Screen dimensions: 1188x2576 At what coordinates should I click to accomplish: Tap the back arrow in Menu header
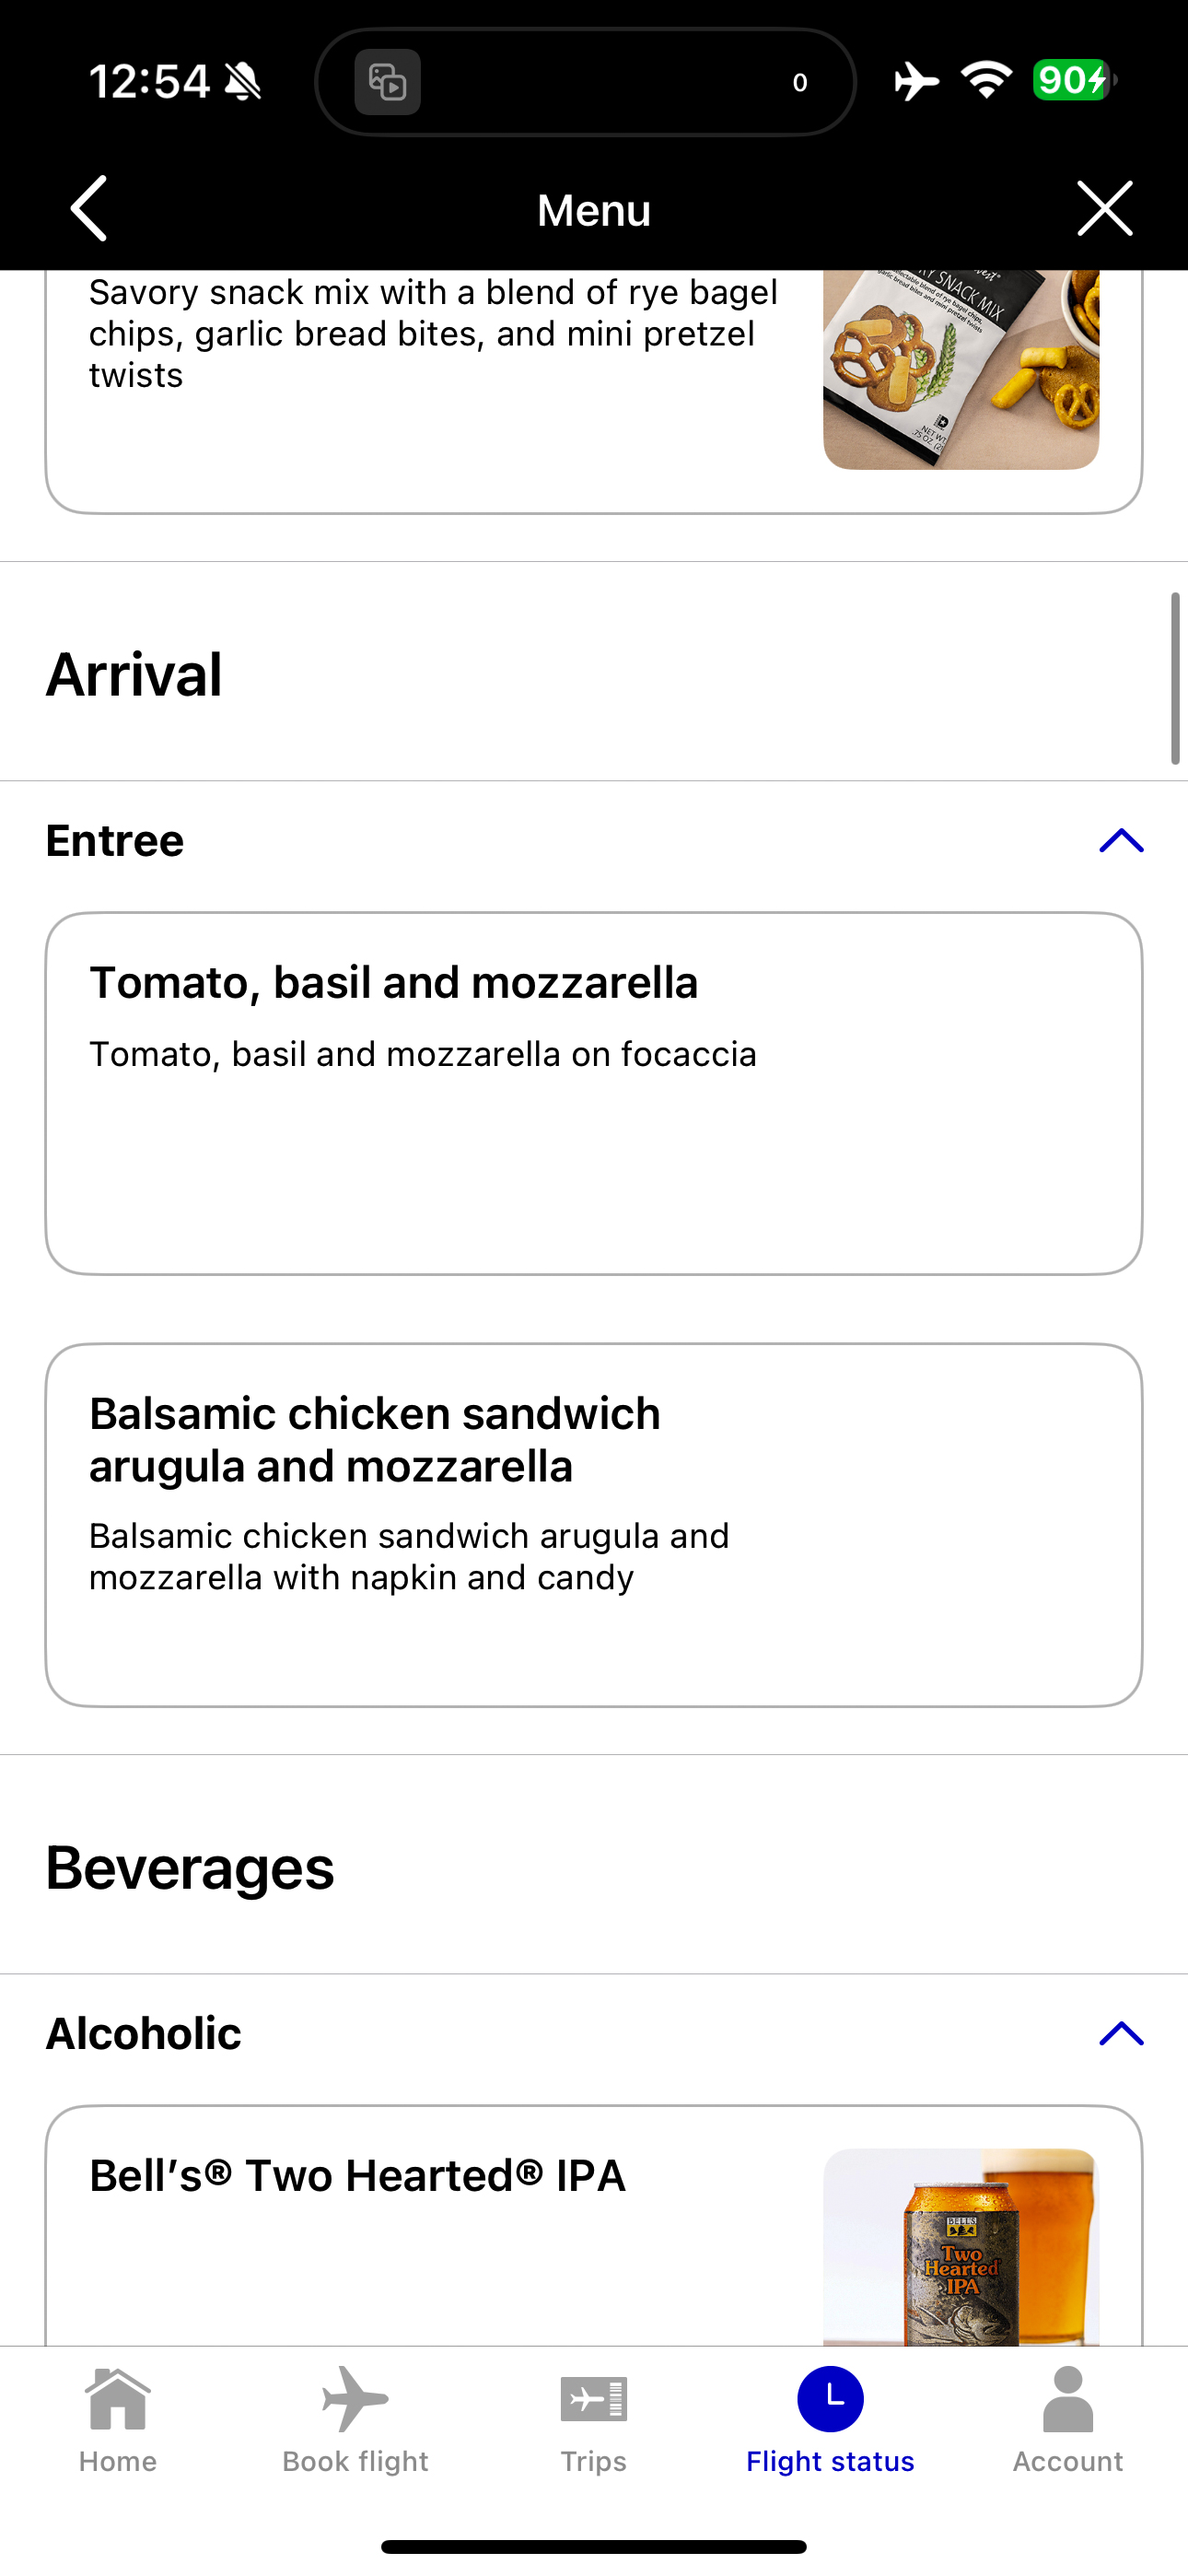(x=89, y=209)
